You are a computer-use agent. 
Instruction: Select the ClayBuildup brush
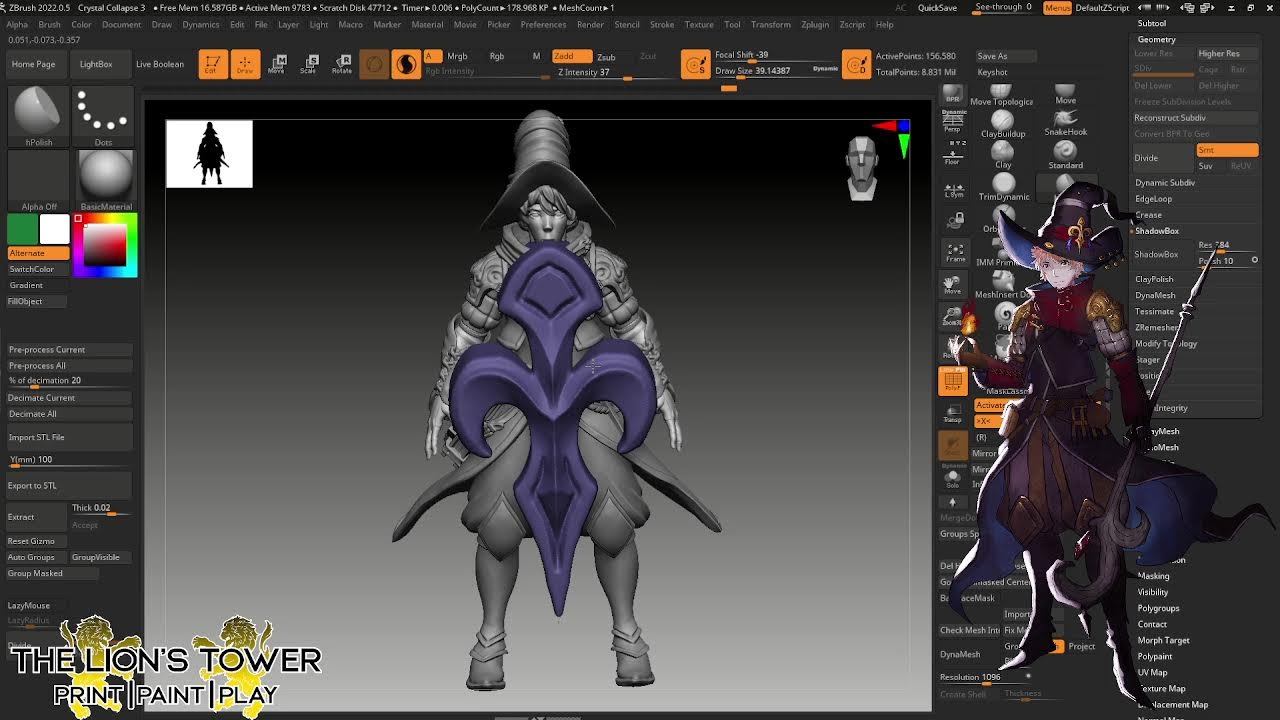click(x=1003, y=125)
